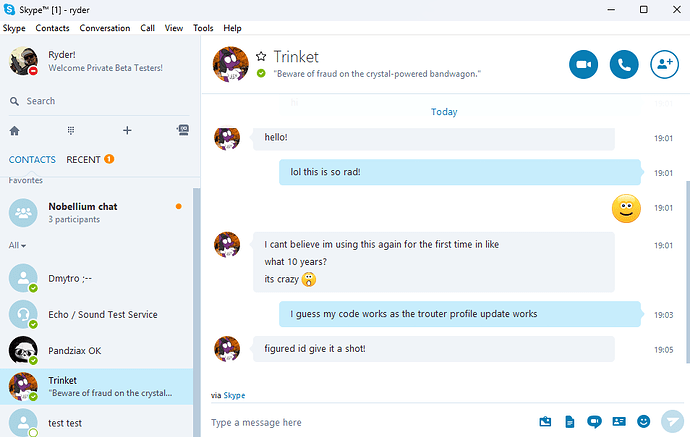Toggle Trinket's favorite star

tap(261, 56)
